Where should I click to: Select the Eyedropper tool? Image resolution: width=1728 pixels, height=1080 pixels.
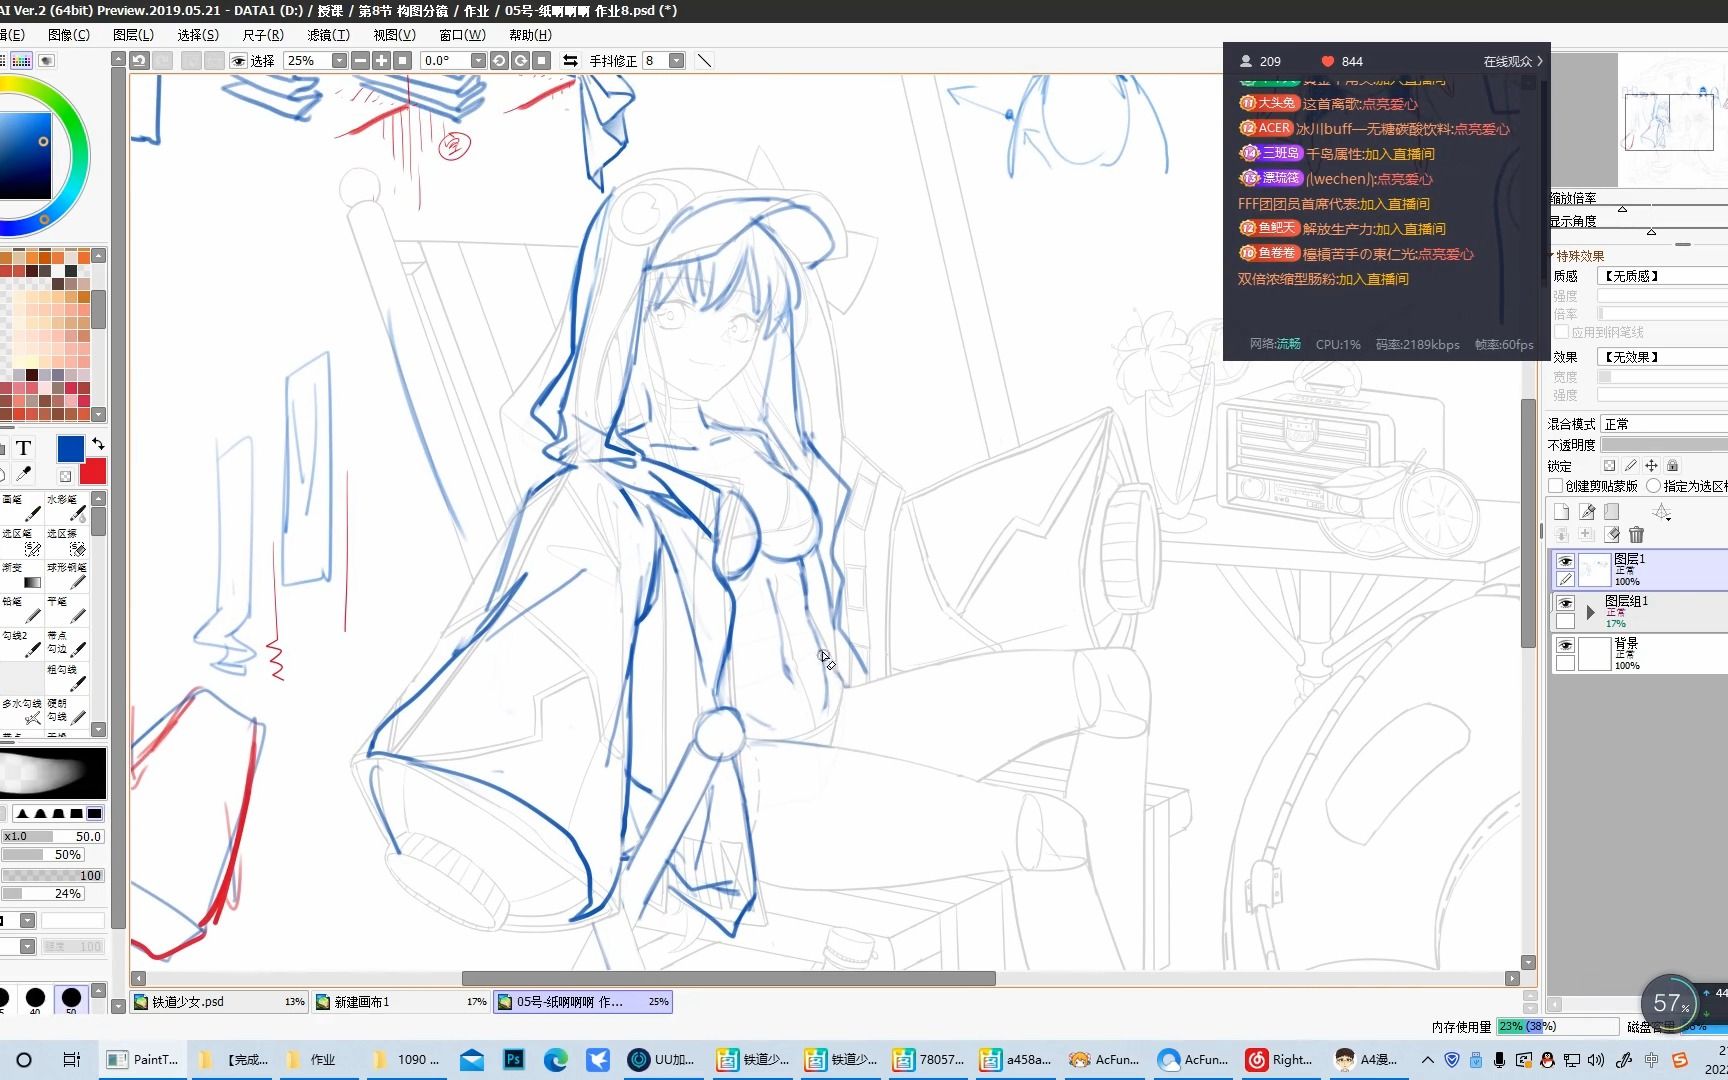click(x=24, y=474)
